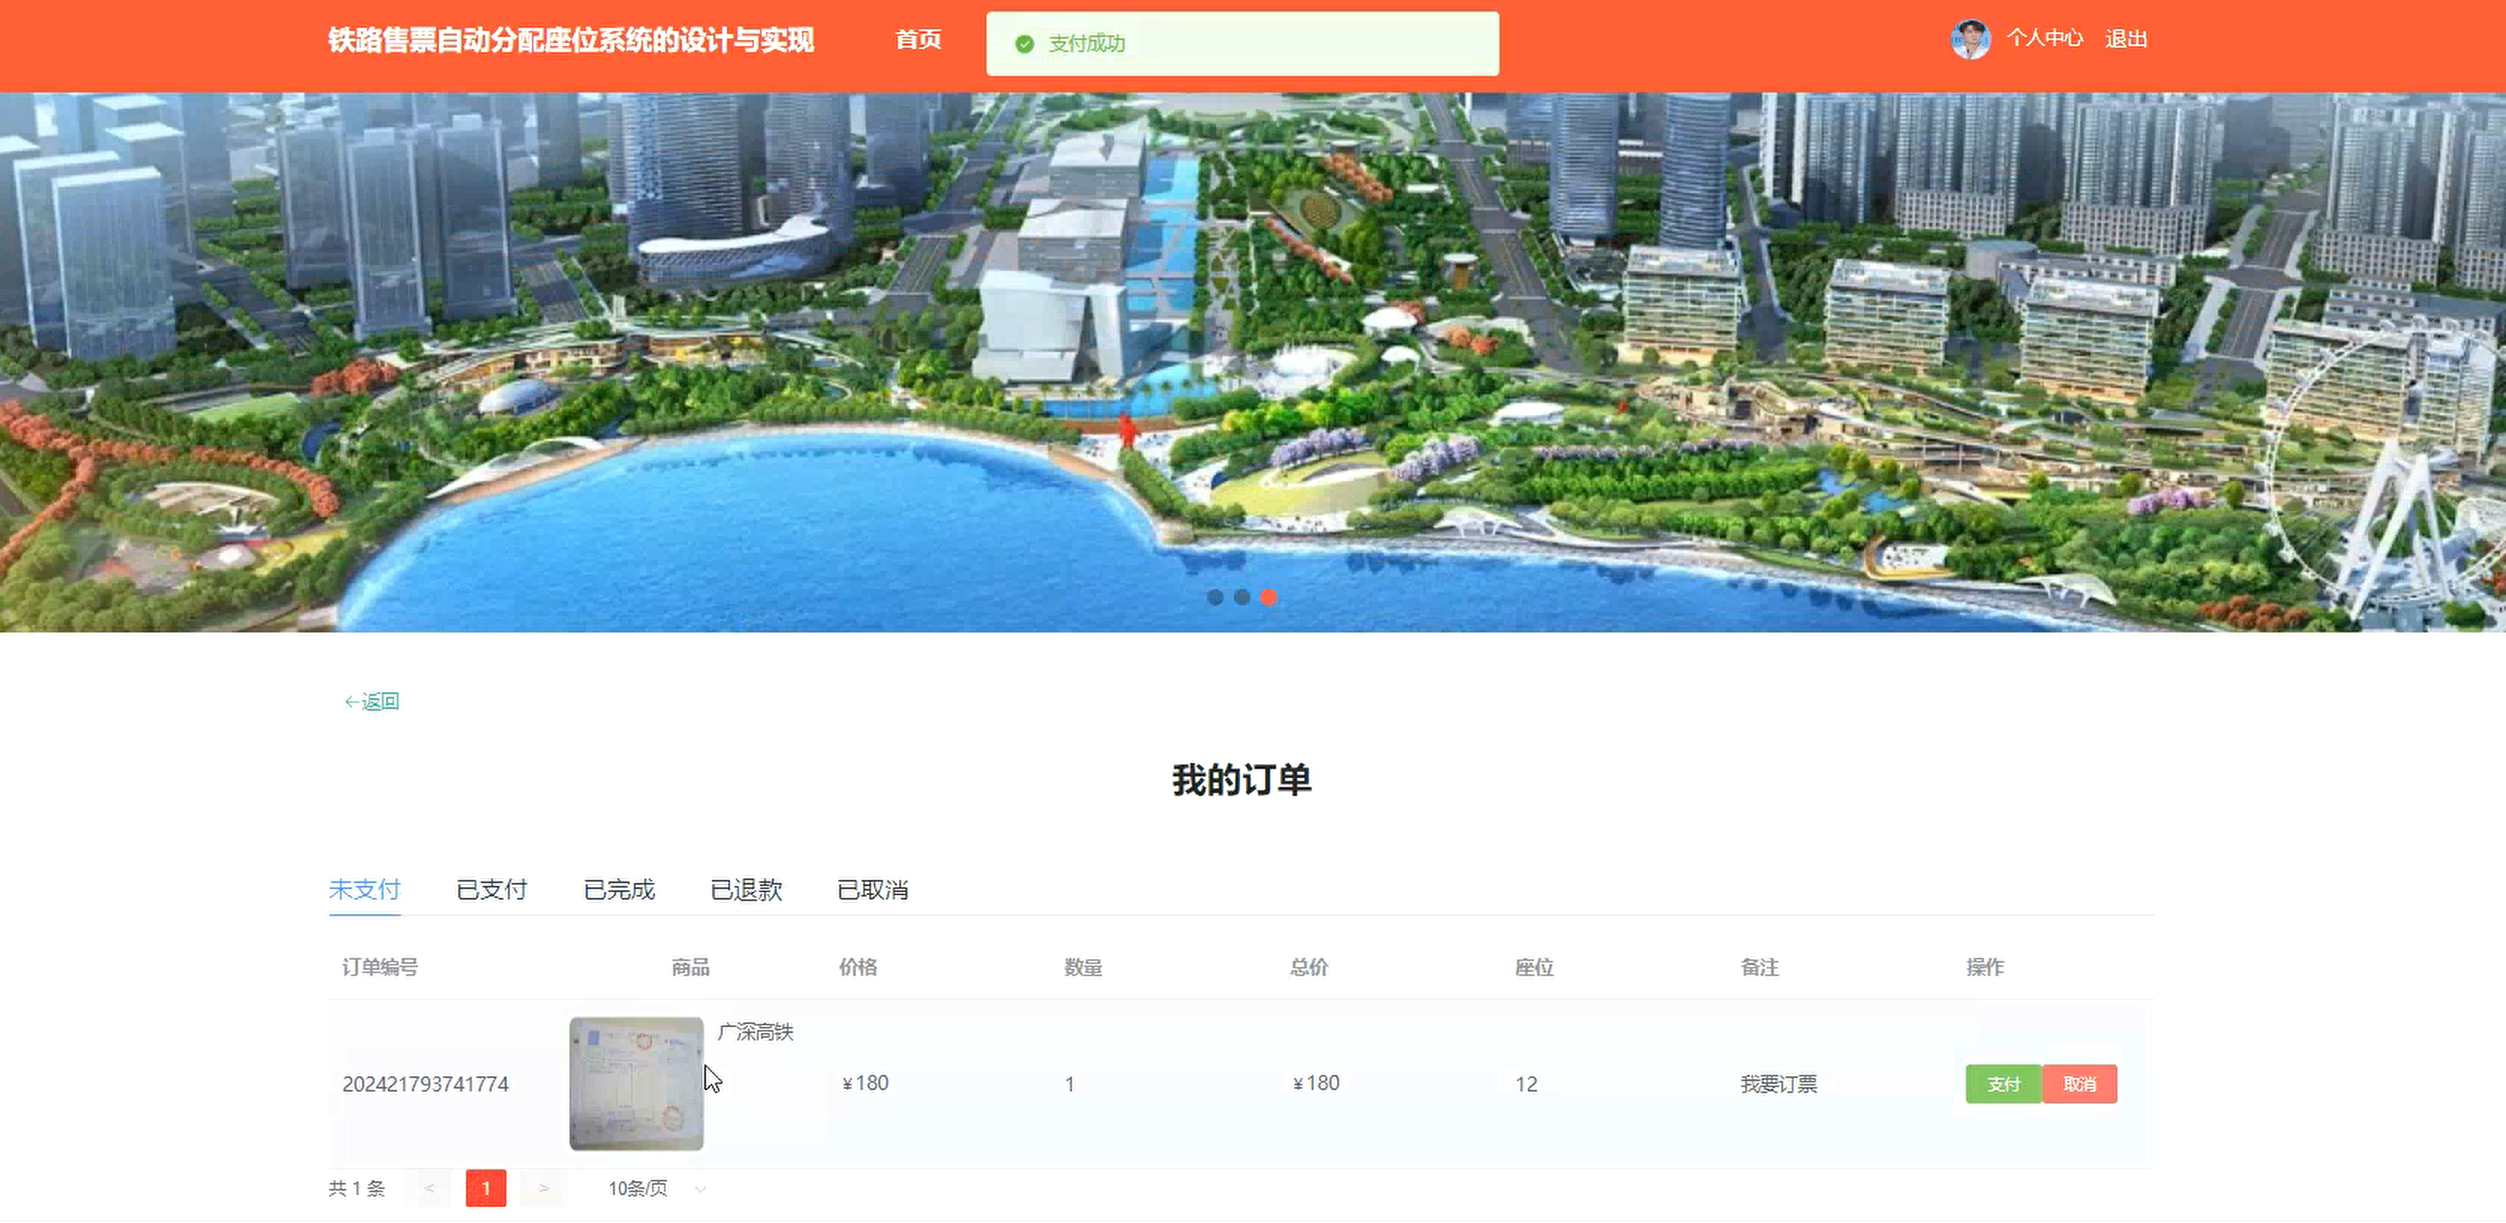Switch to the 已退款 tab

746,889
